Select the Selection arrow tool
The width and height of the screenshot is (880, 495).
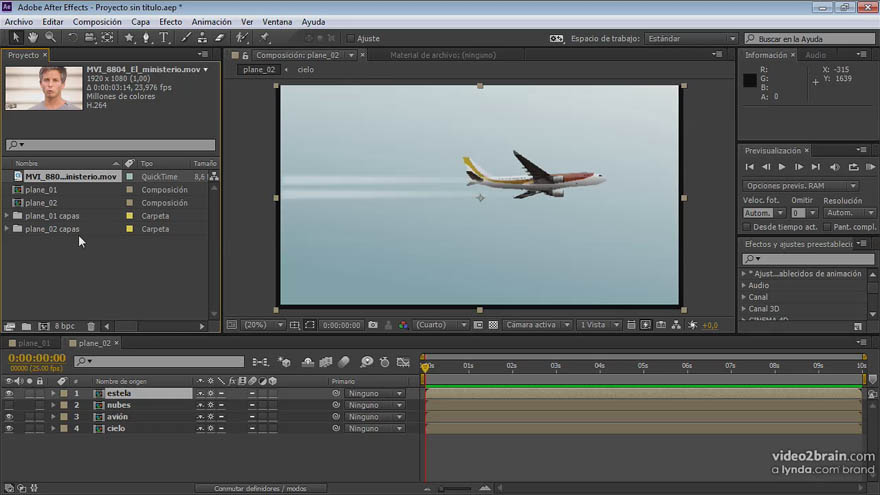click(x=16, y=38)
